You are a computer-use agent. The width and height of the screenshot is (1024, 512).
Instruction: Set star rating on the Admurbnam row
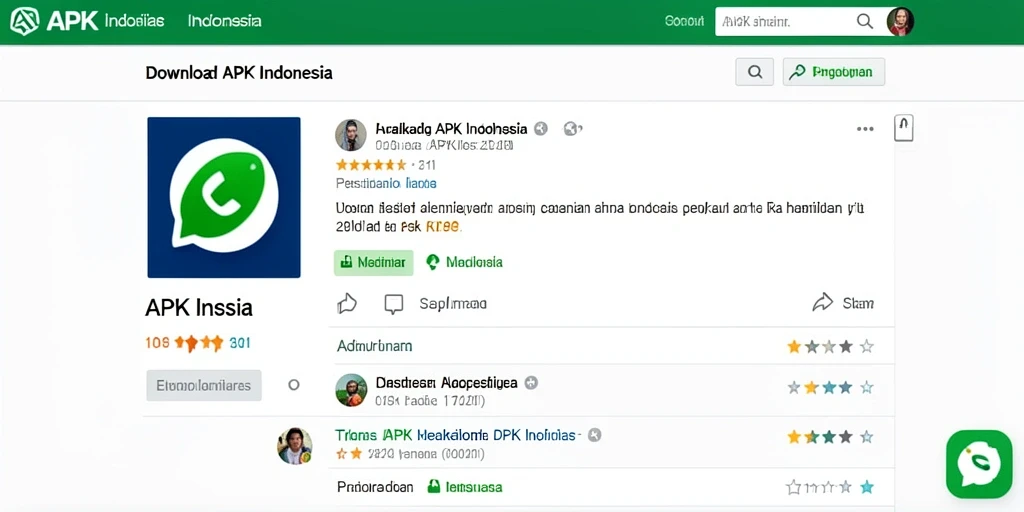830,347
